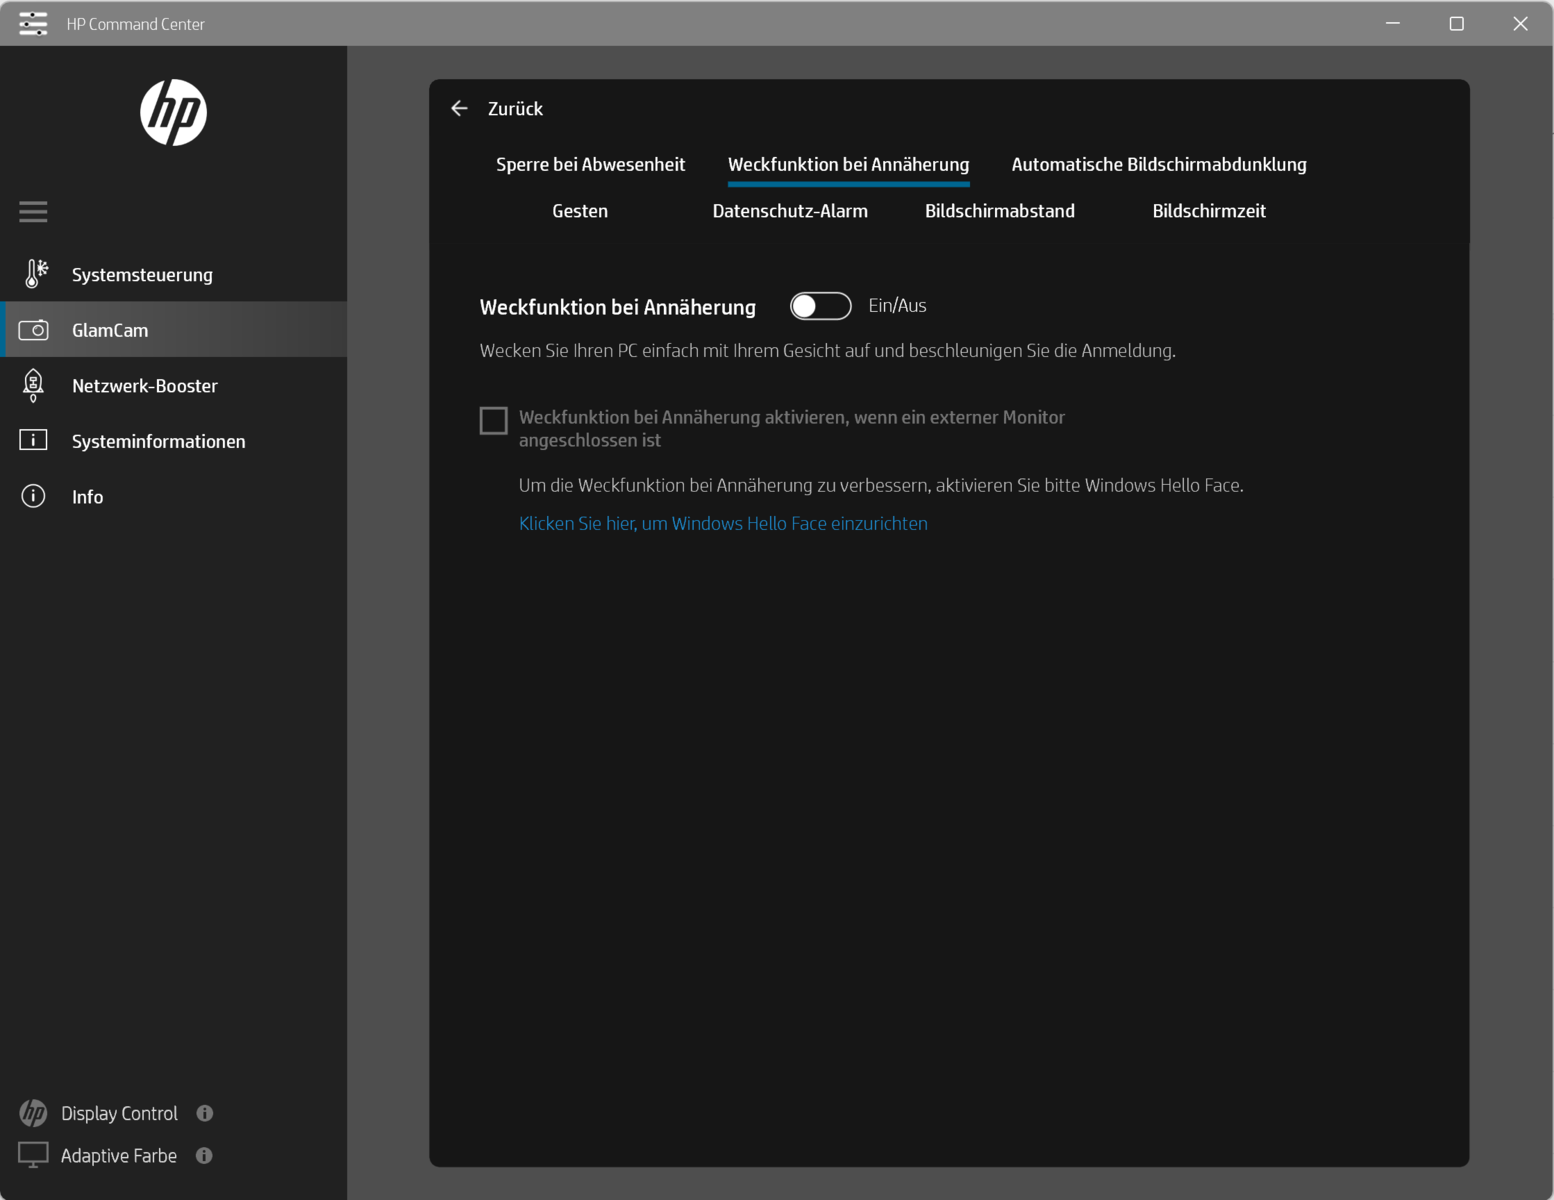Check external monitor wake option checkbox
Image resolution: width=1554 pixels, height=1200 pixels.
click(x=494, y=420)
